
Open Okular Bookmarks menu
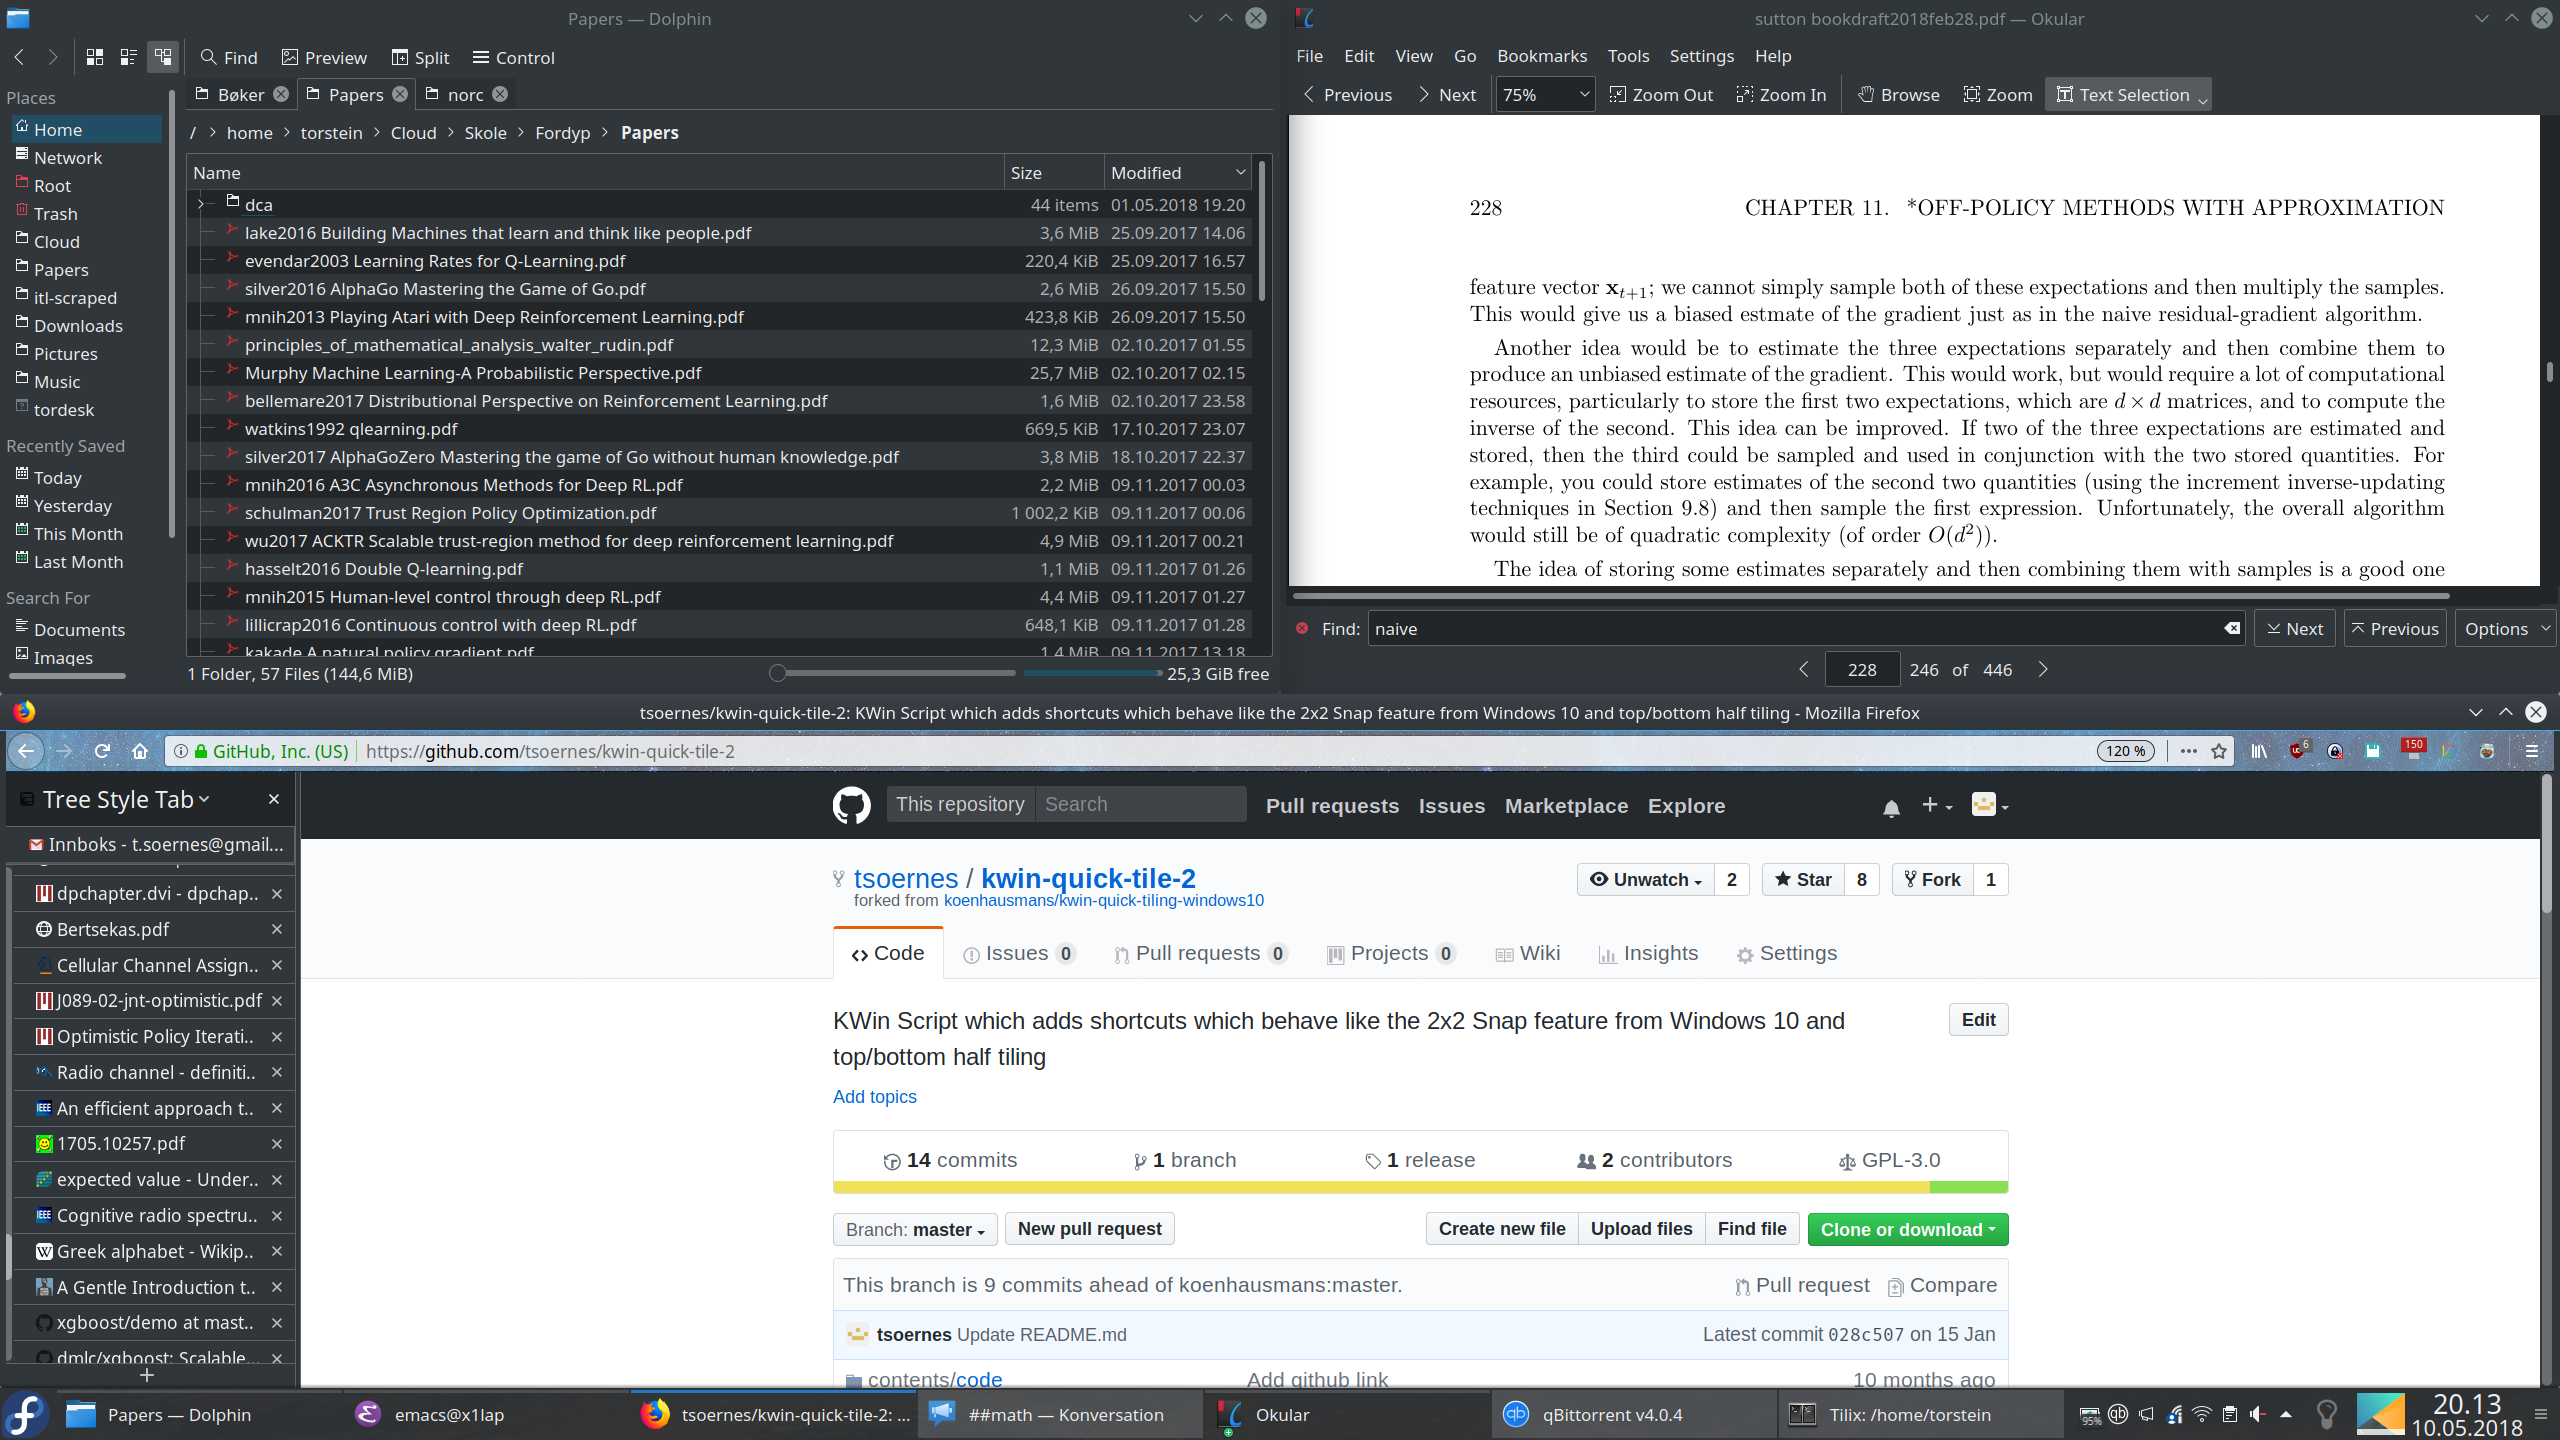point(1541,55)
